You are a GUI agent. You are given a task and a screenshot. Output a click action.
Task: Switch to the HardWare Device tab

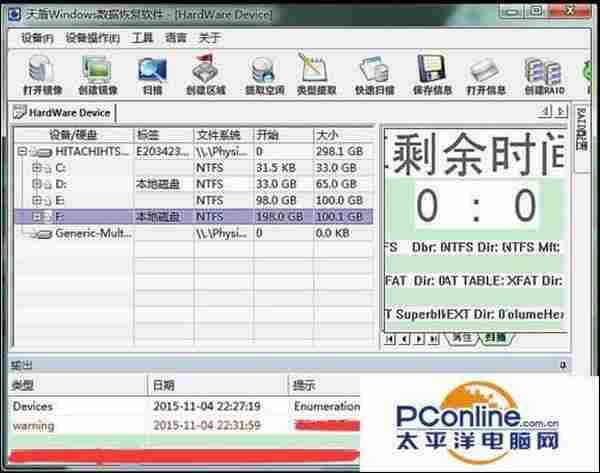point(64,112)
